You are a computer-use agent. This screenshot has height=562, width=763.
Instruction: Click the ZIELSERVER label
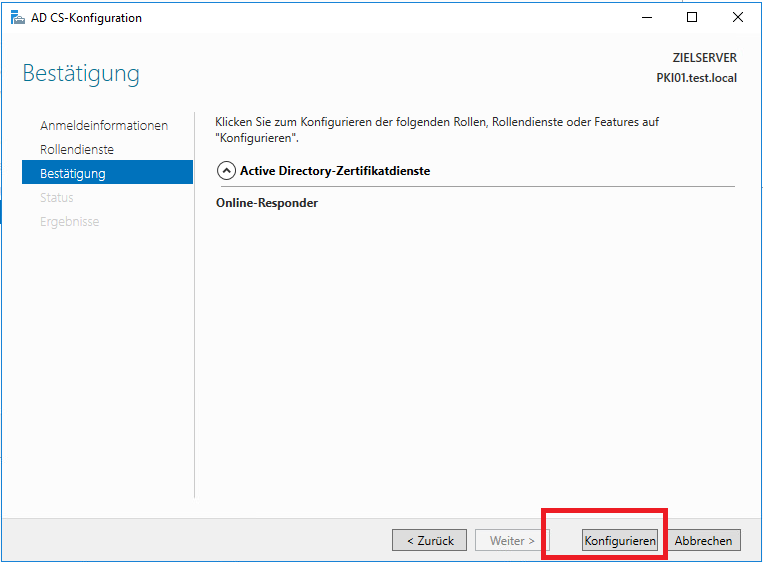[x=704, y=58]
